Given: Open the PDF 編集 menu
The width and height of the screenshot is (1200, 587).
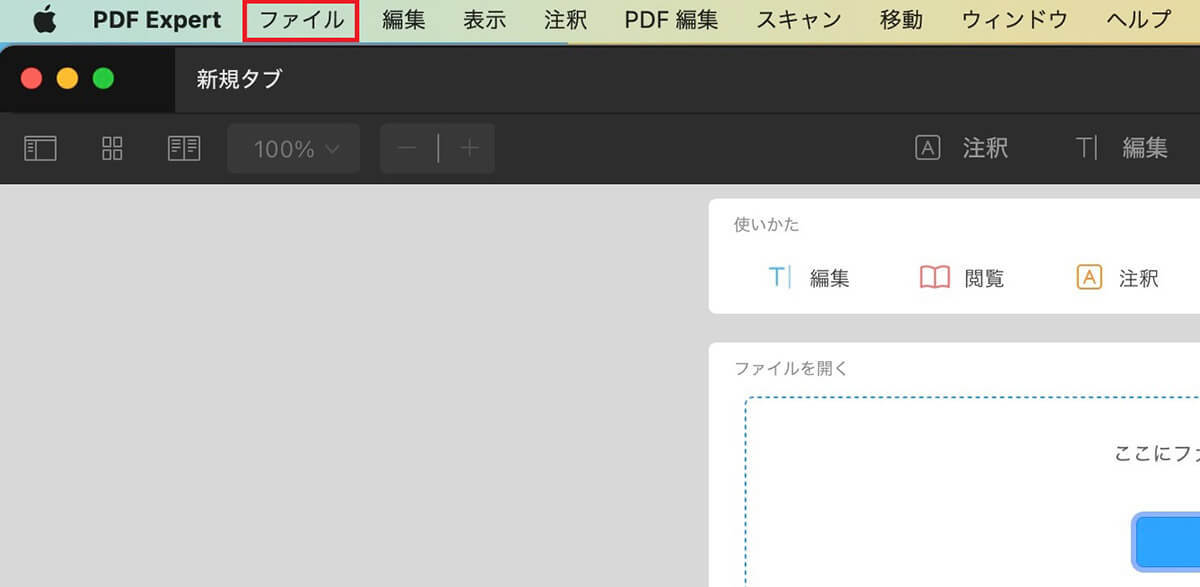Looking at the screenshot, I should coord(671,19).
